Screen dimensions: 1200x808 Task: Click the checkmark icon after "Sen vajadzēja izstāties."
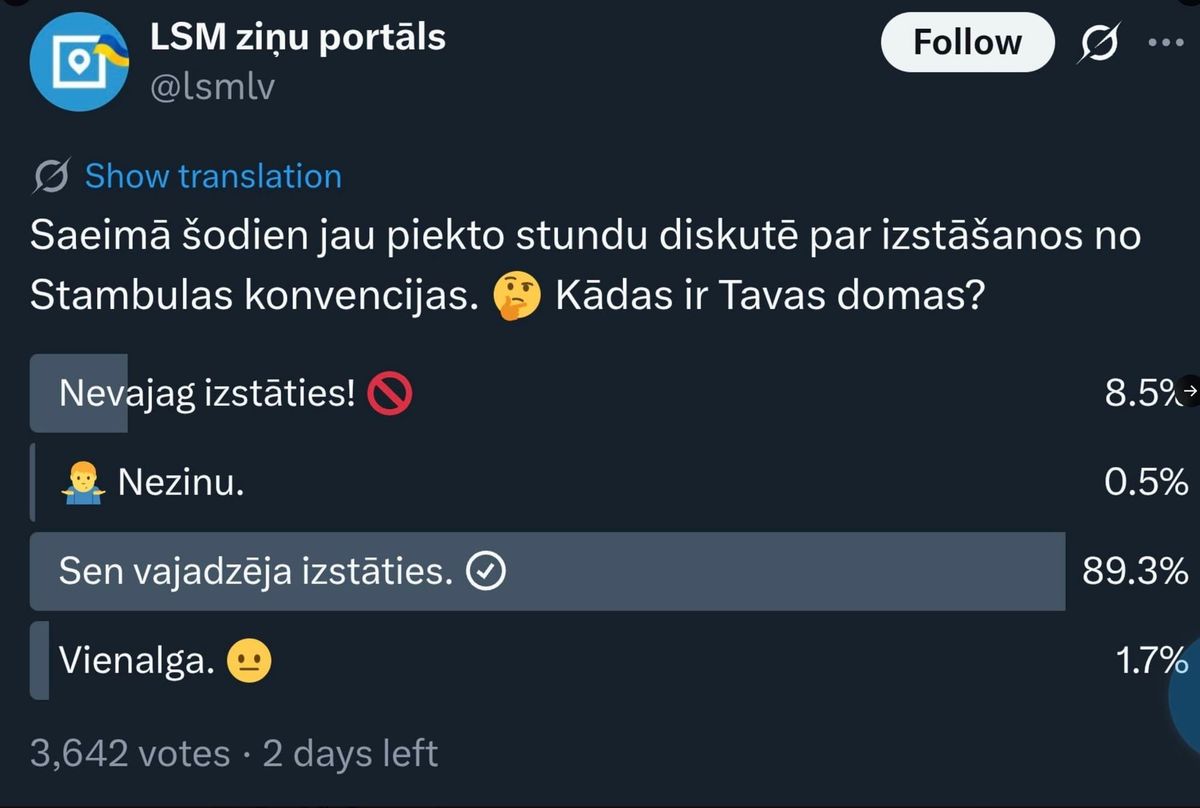(x=485, y=571)
